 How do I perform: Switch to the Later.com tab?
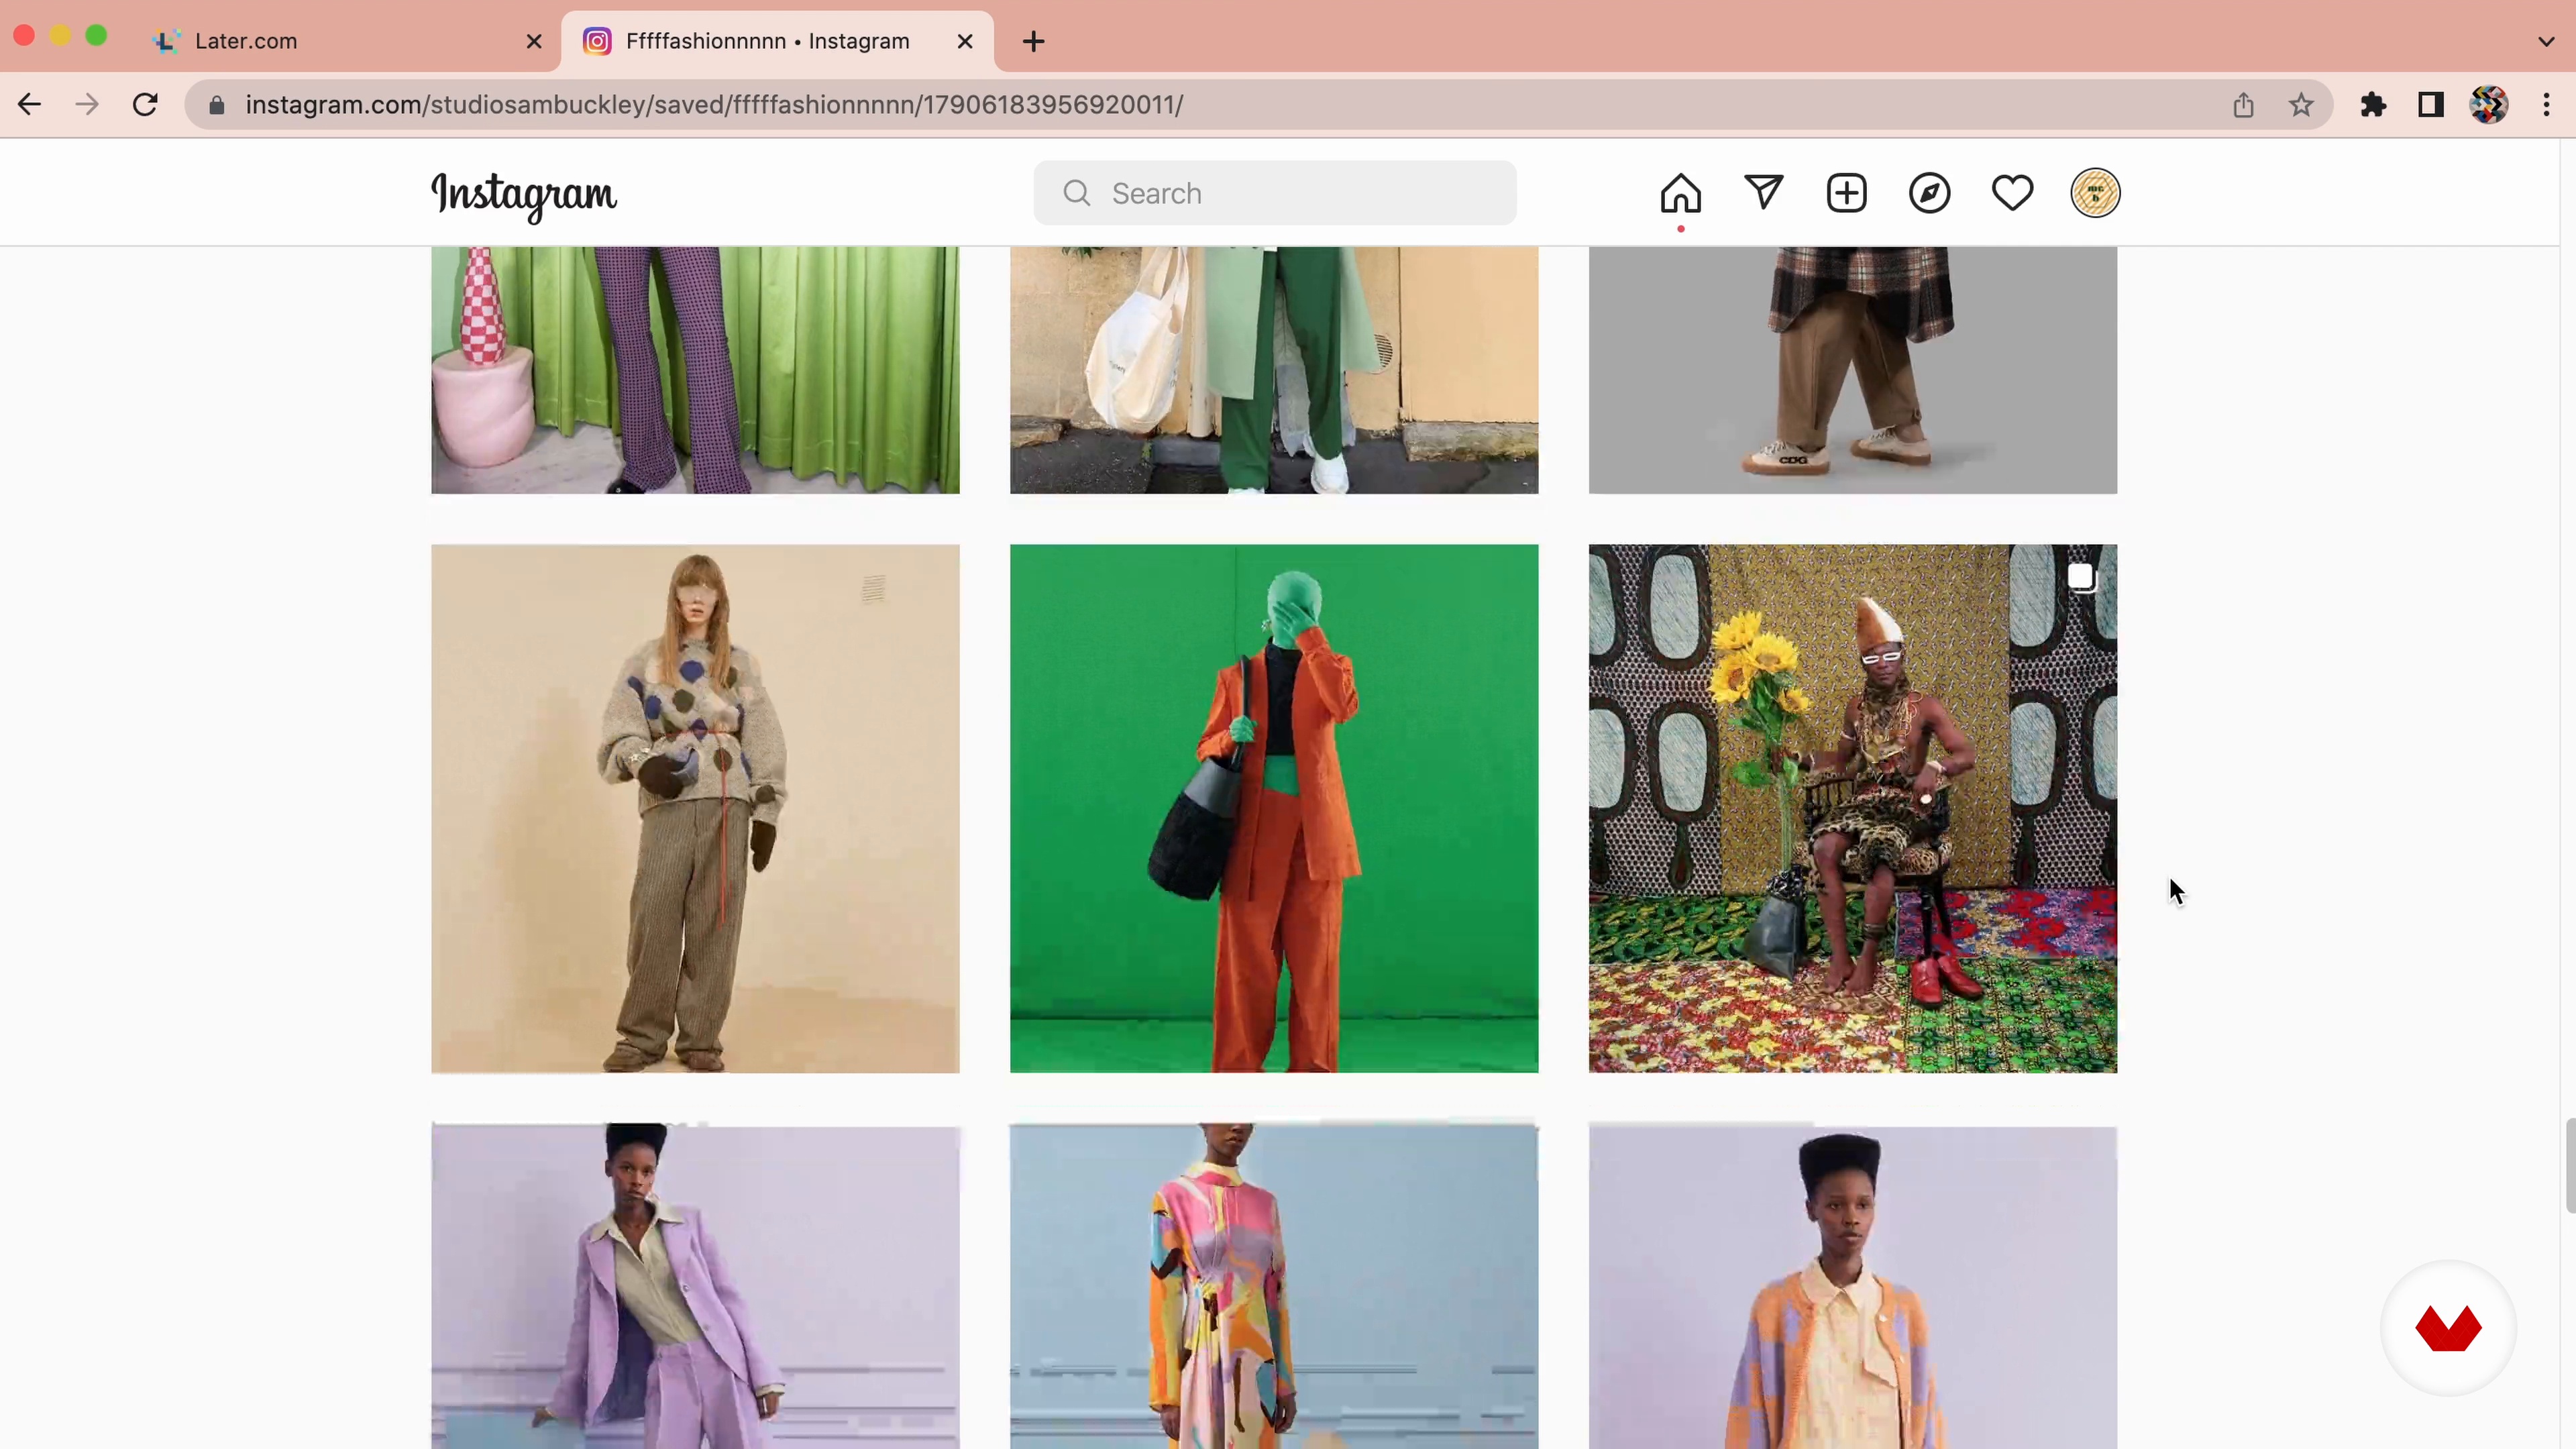[x=346, y=41]
